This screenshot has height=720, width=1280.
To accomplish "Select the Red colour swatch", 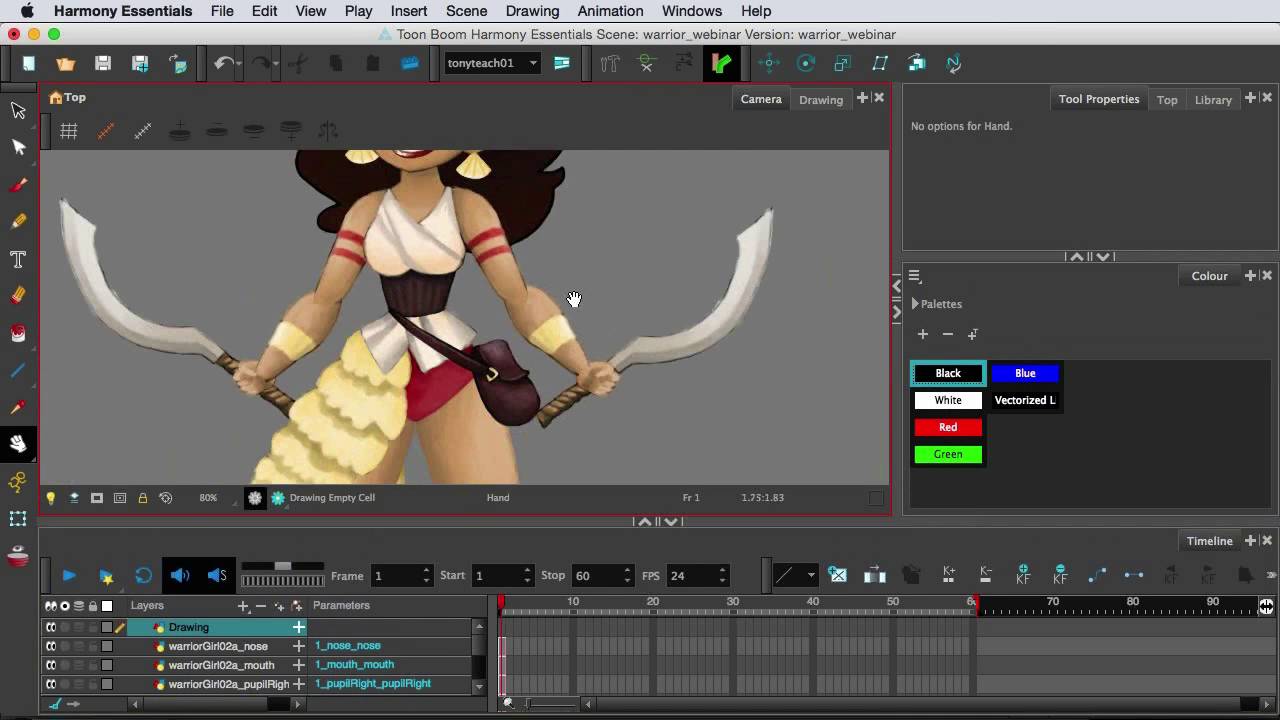I will [x=948, y=427].
